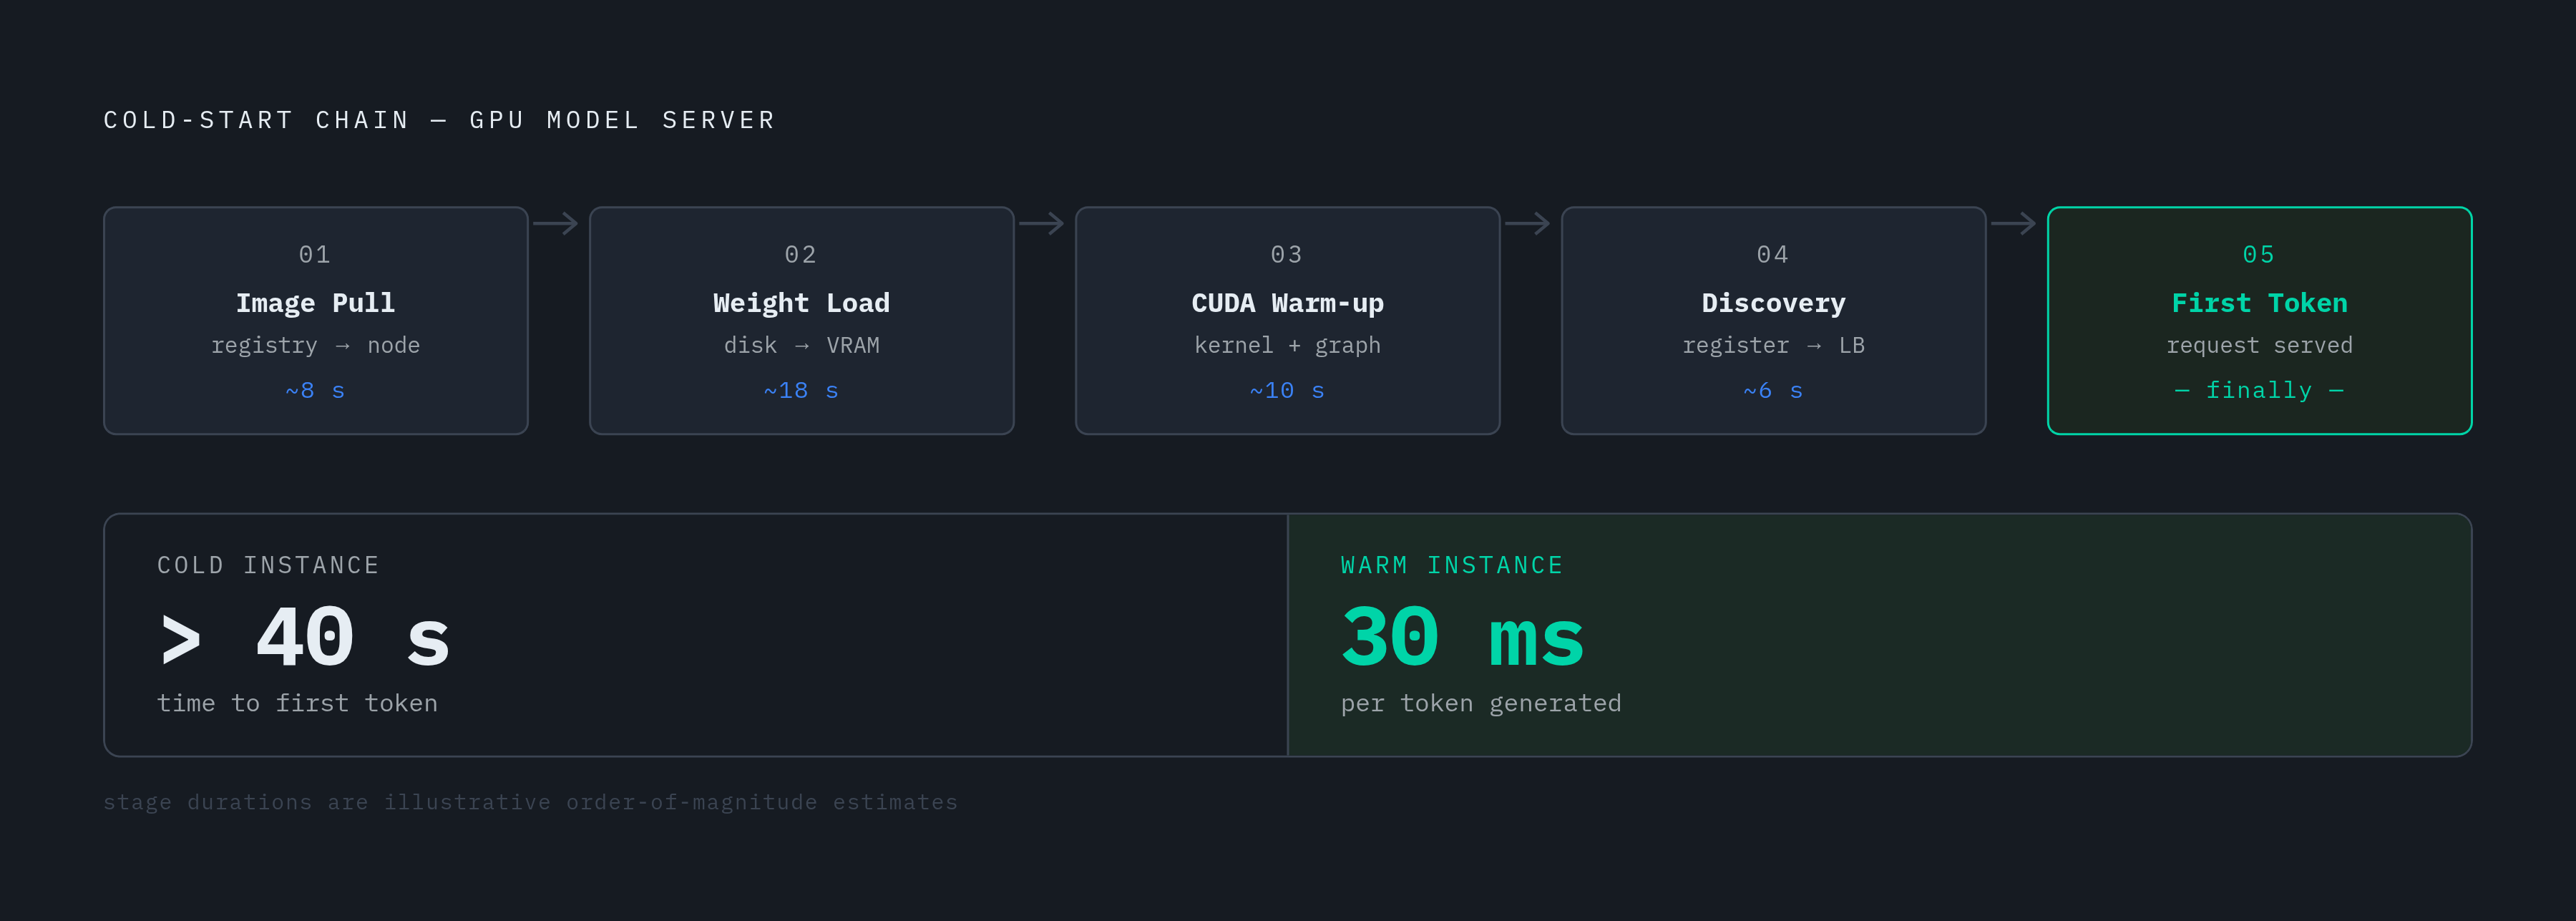Select the 'per token generated' caption
The image size is (2576, 921).
1481,704
